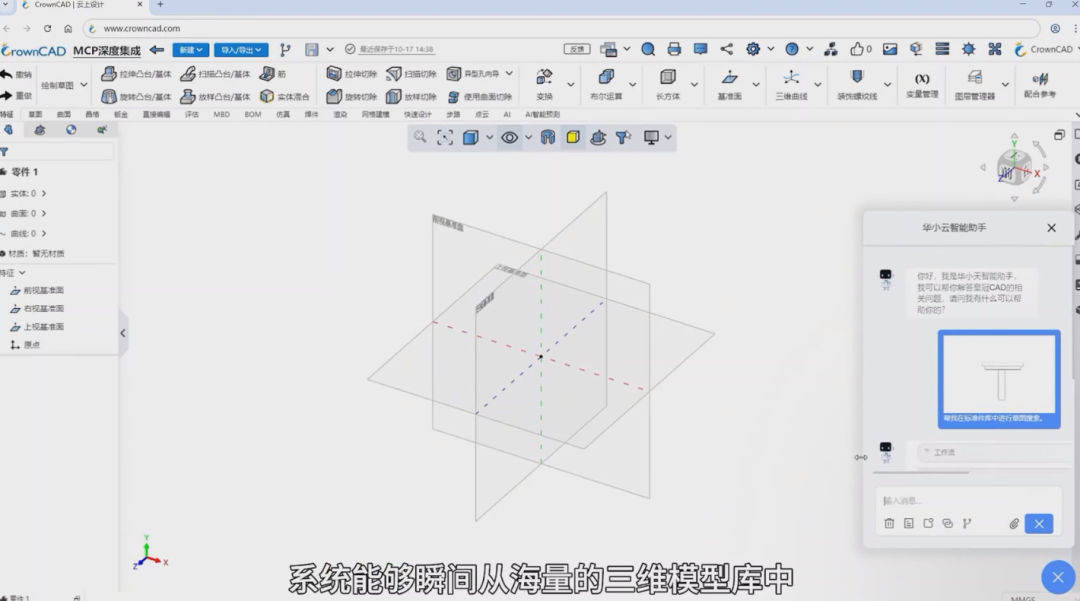
Task: Open 变量管理 variable manager
Action: (922, 85)
